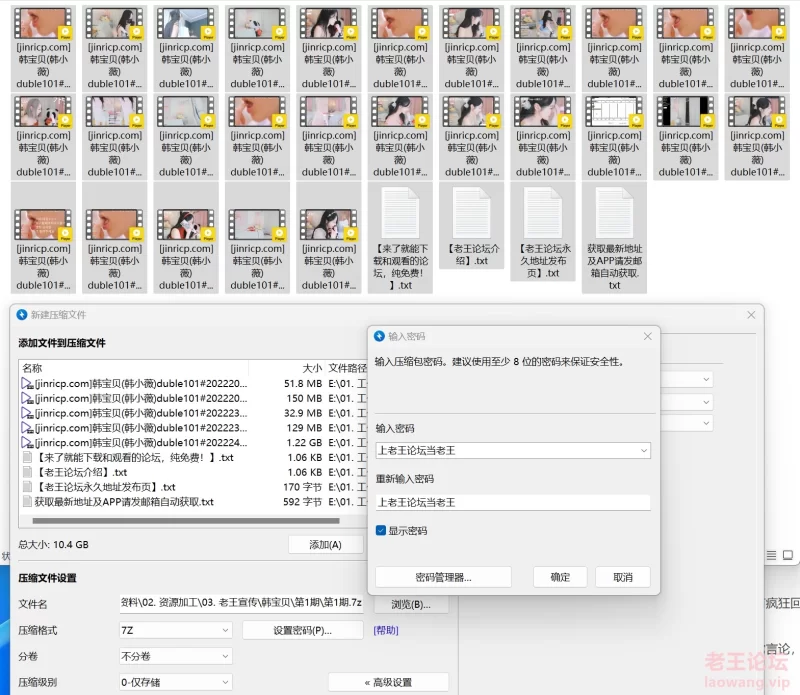Focus the 重新输入密码 text field
Image resolution: width=800 pixels, height=695 pixels.
513,503
